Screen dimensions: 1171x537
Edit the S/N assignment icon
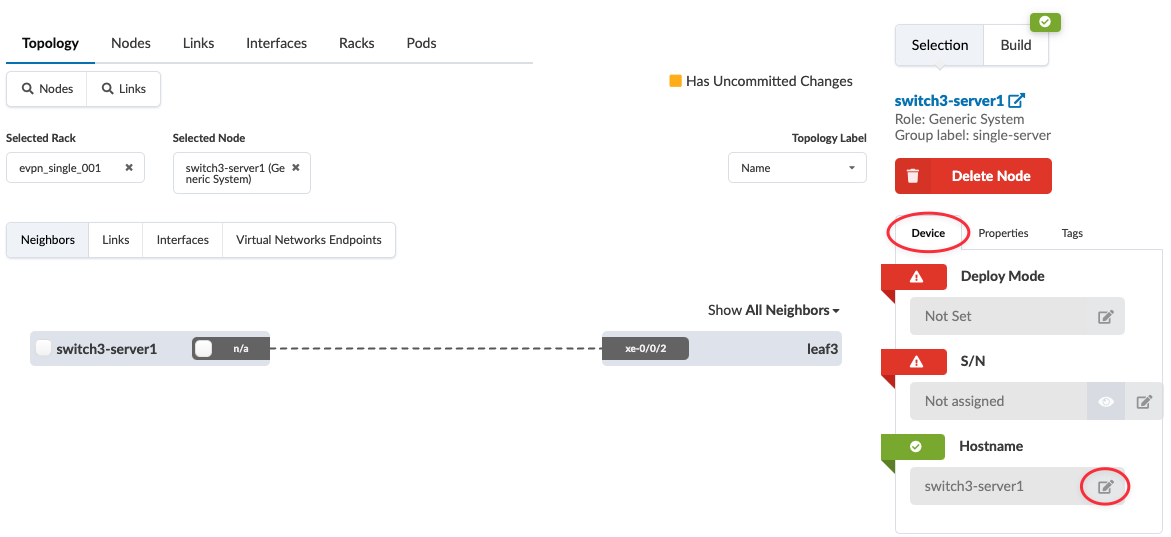pos(1144,402)
